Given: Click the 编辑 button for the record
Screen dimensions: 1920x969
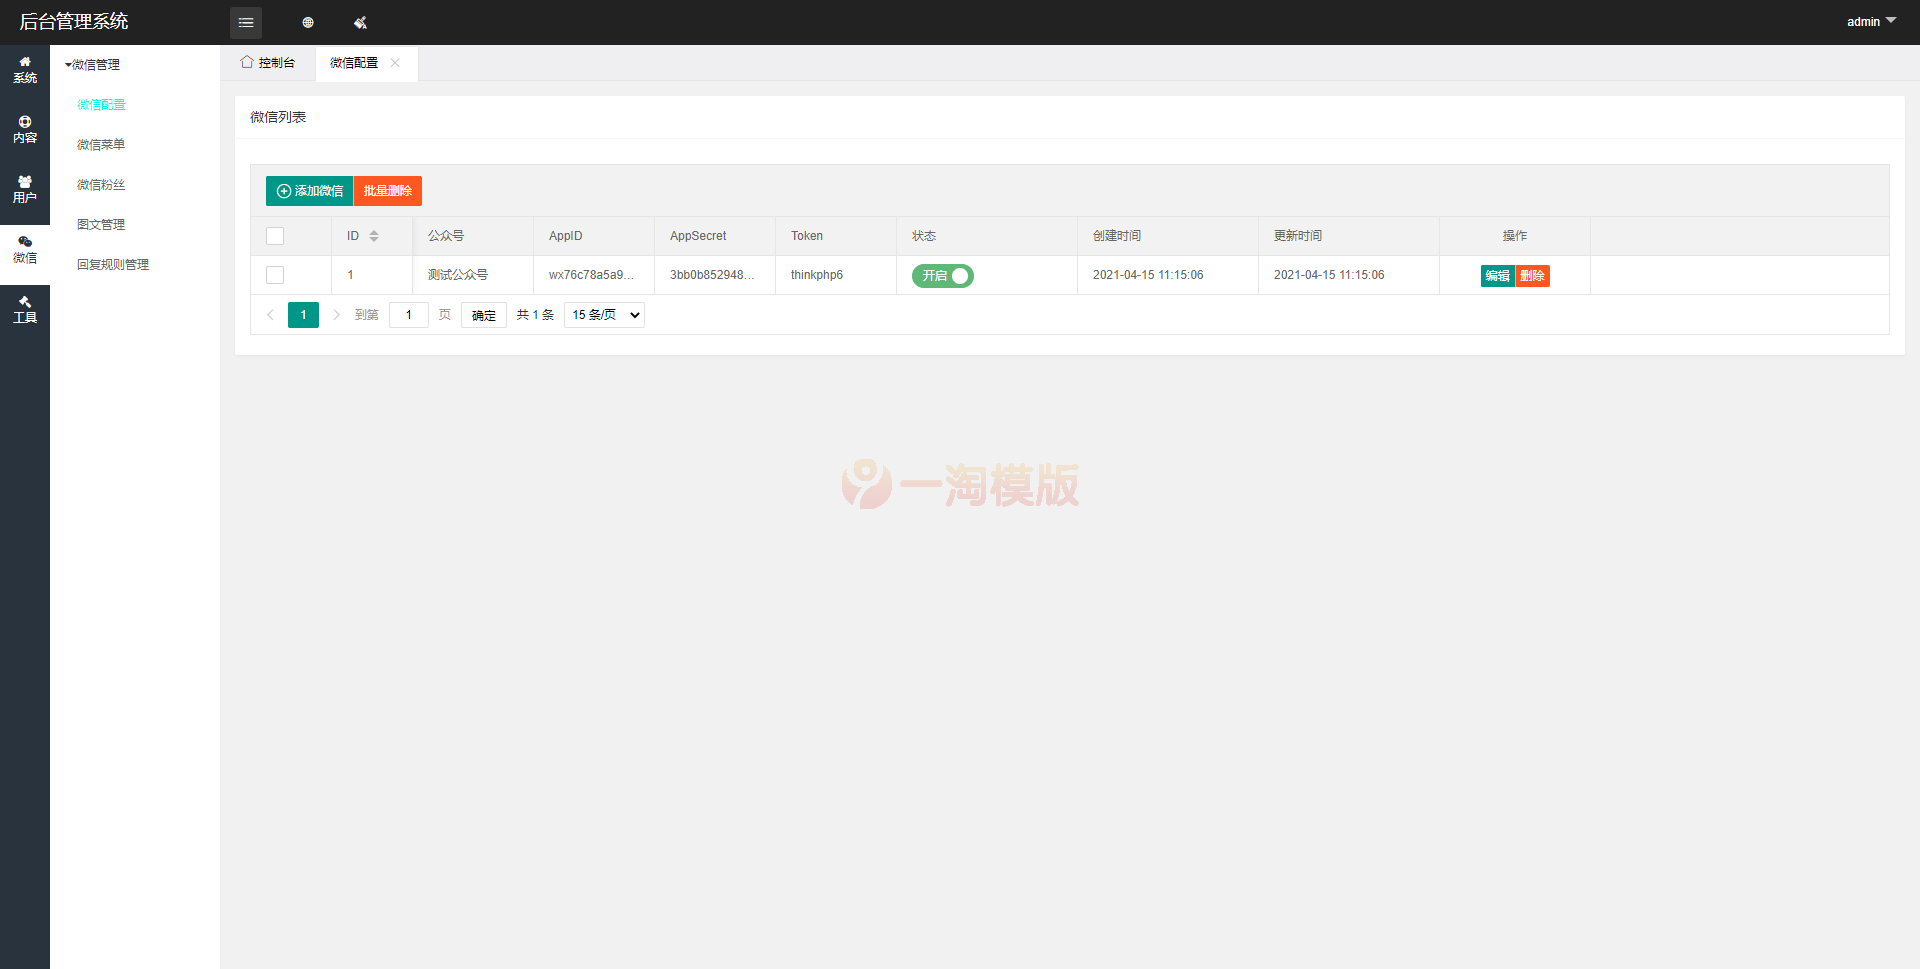Looking at the screenshot, I should pos(1497,275).
